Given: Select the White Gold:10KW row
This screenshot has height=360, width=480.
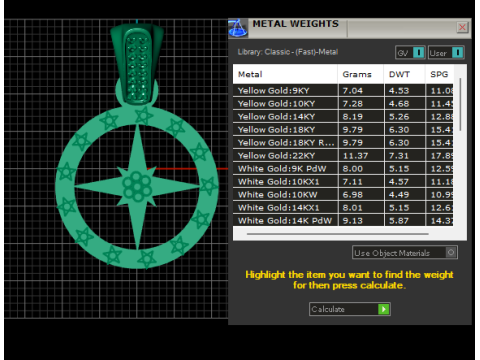Looking at the screenshot, I should tap(343, 195).
